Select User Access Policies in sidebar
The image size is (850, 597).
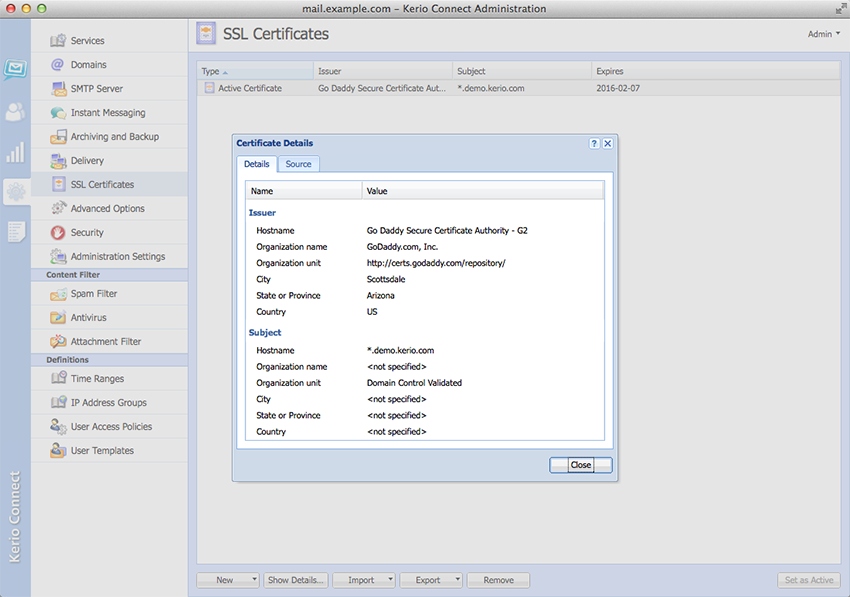[110, 427]
